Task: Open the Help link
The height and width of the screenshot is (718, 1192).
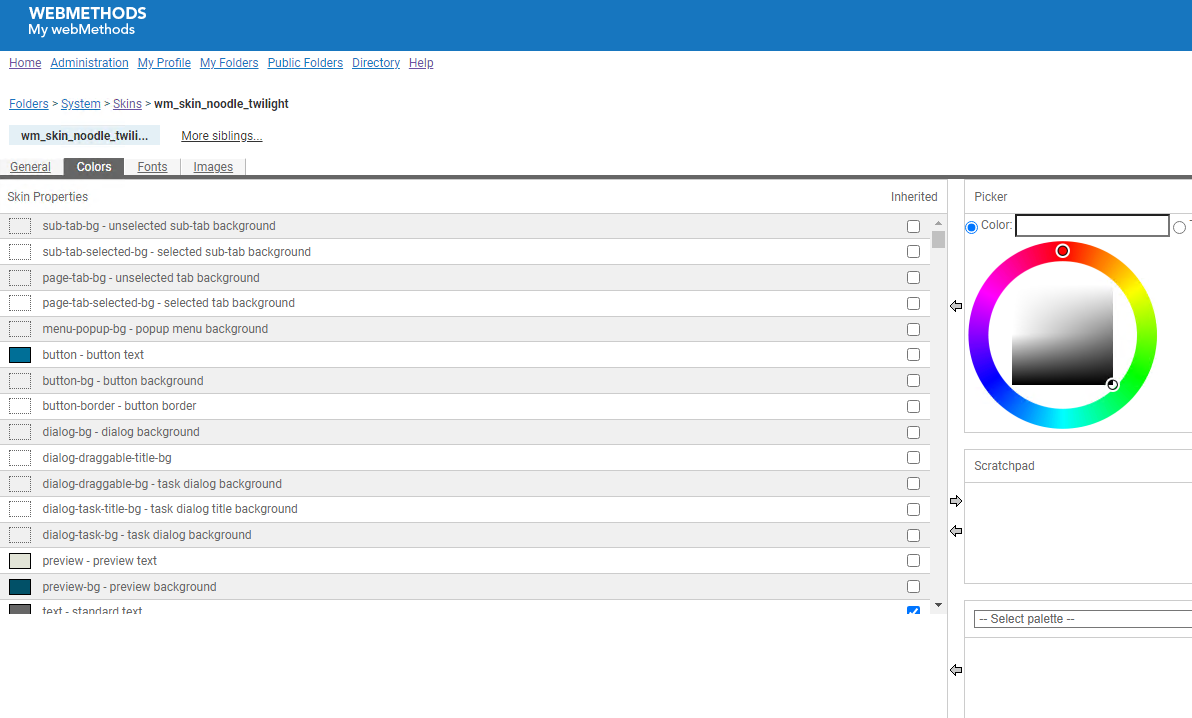Action: coord(421,63)
